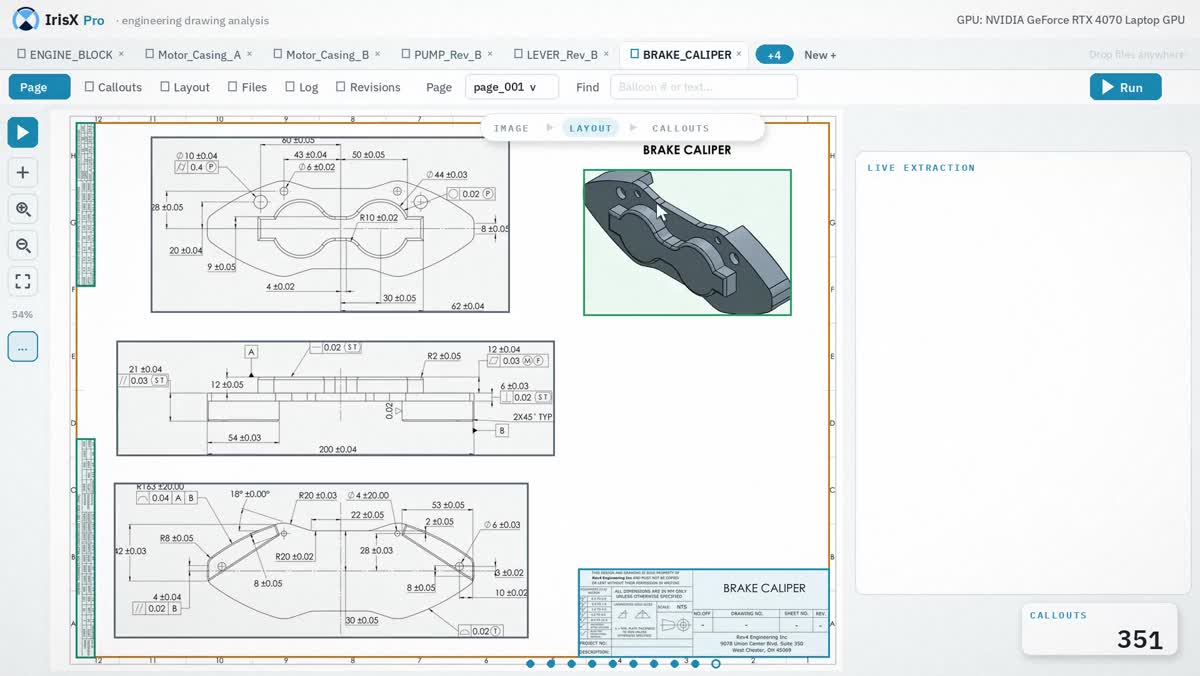Open the more options ellipsis button
The height and width of the screenshot is (676, 1200).
pyautogui.click(x=23, y=347)
